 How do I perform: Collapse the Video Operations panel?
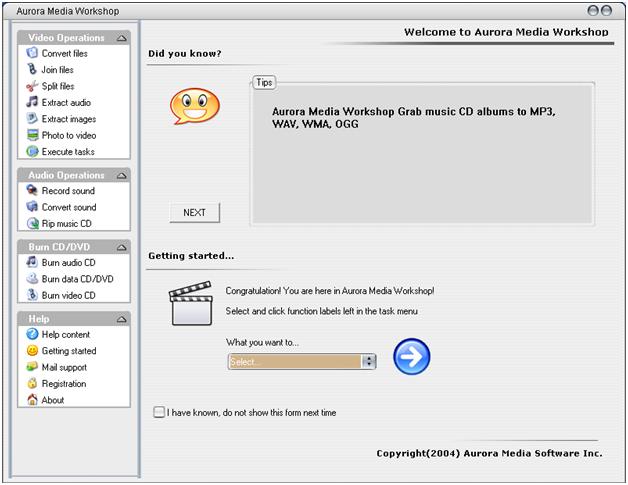click(x=121, y=38)
